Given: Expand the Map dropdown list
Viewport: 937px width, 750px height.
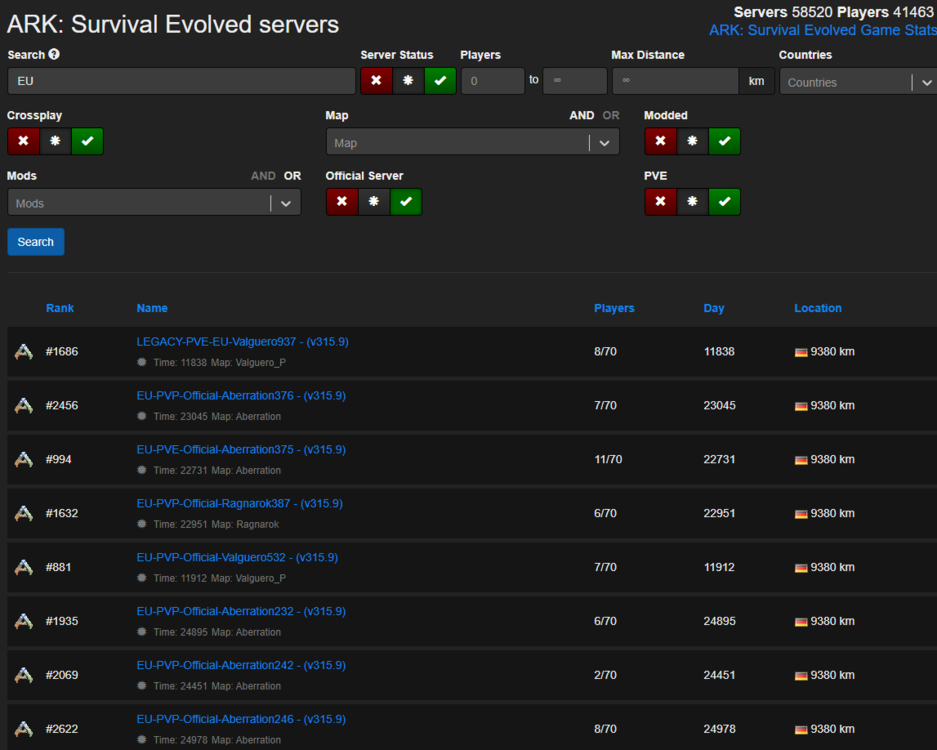Looking at the screenshot, I should point(603,143).
